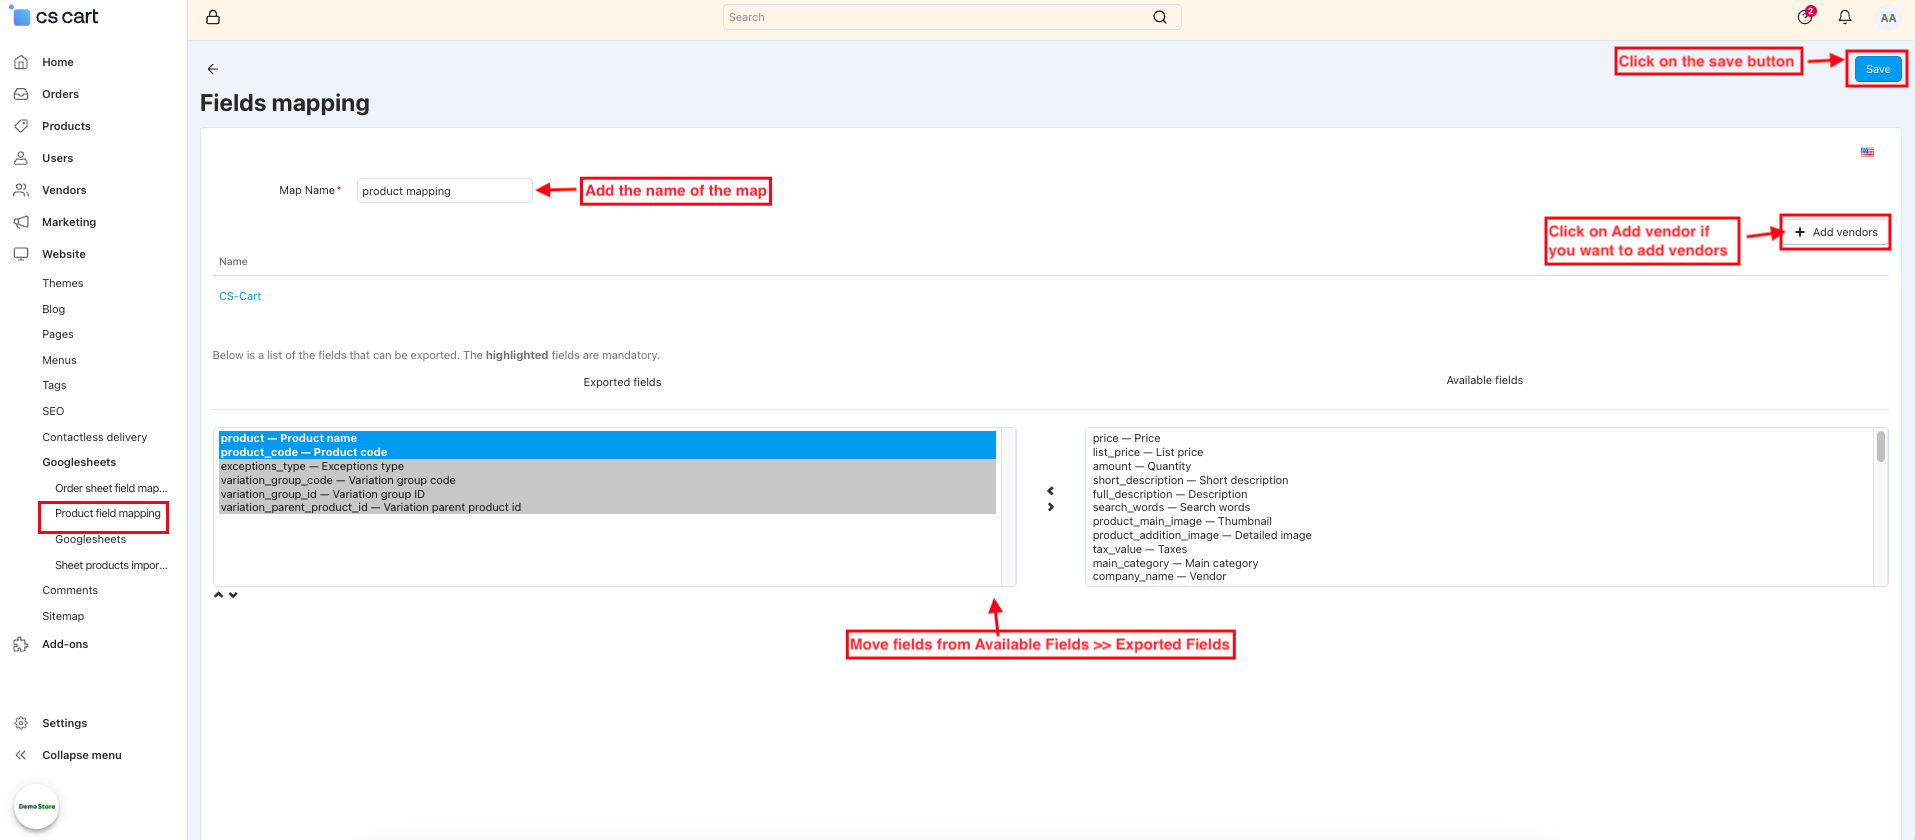Viewport: 1915px width, 840px height.
Task: Open the Add-ons menu item
Action: (65, 644)
